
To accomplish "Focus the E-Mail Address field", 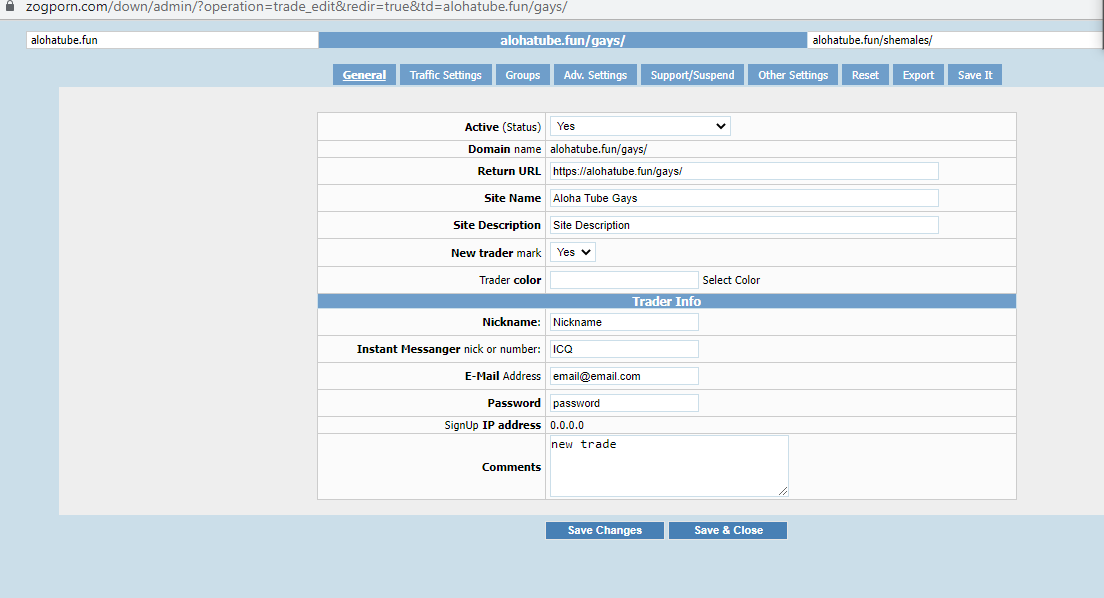I will [x=624, y=376].
